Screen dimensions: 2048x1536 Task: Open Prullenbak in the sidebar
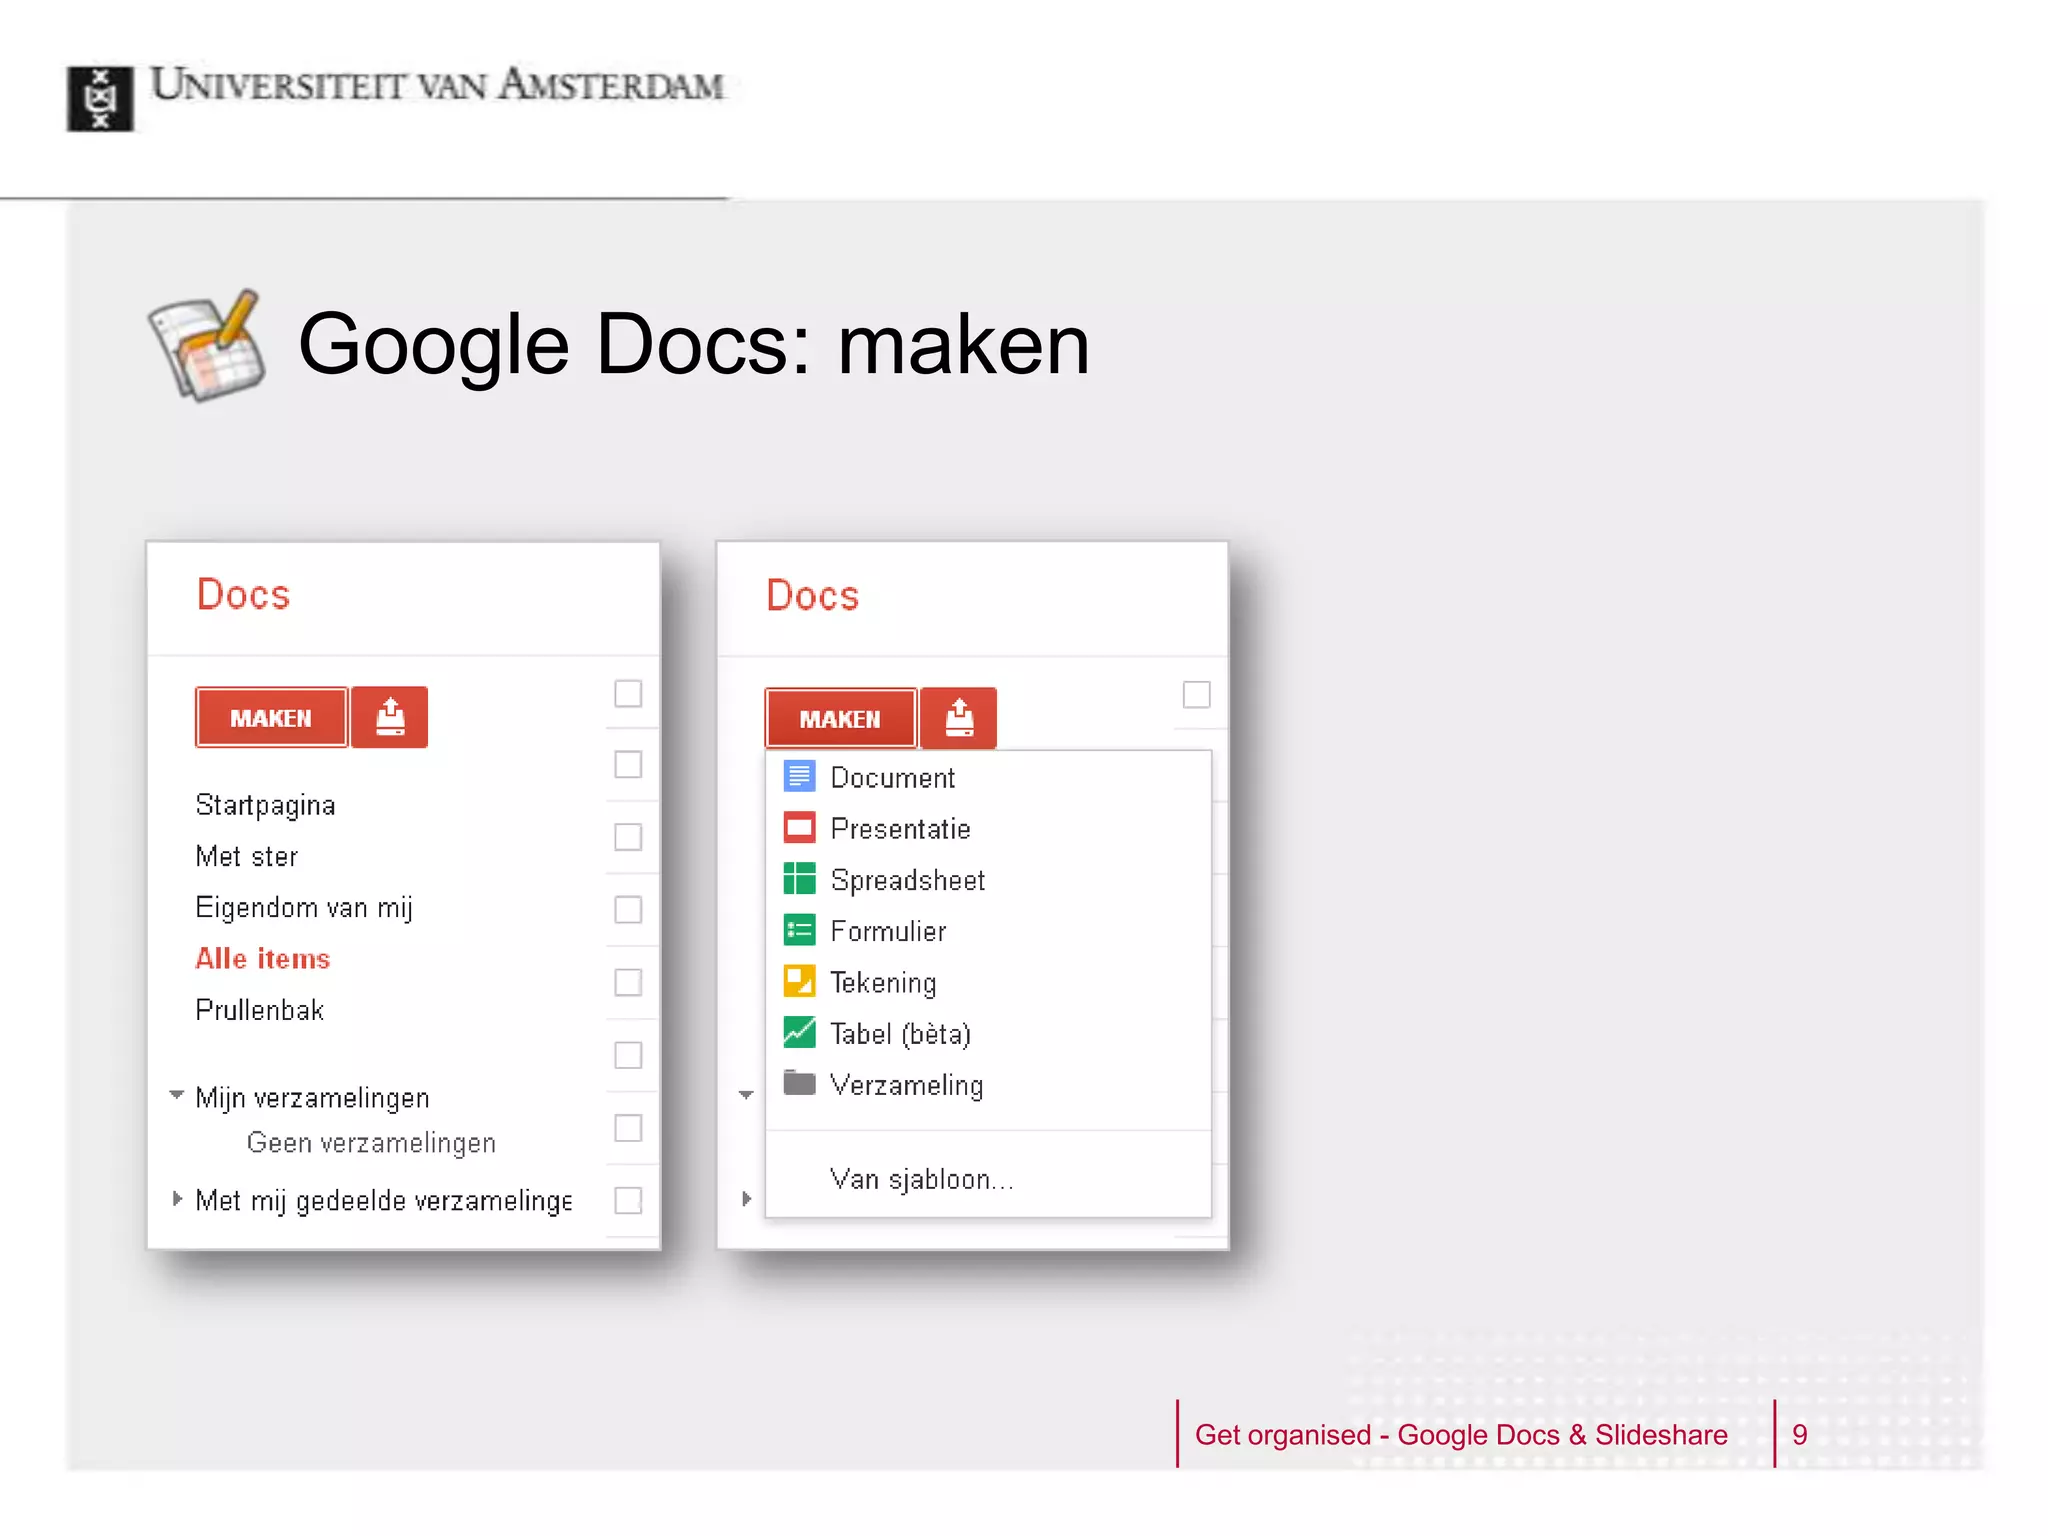(x=260, y=1010)
